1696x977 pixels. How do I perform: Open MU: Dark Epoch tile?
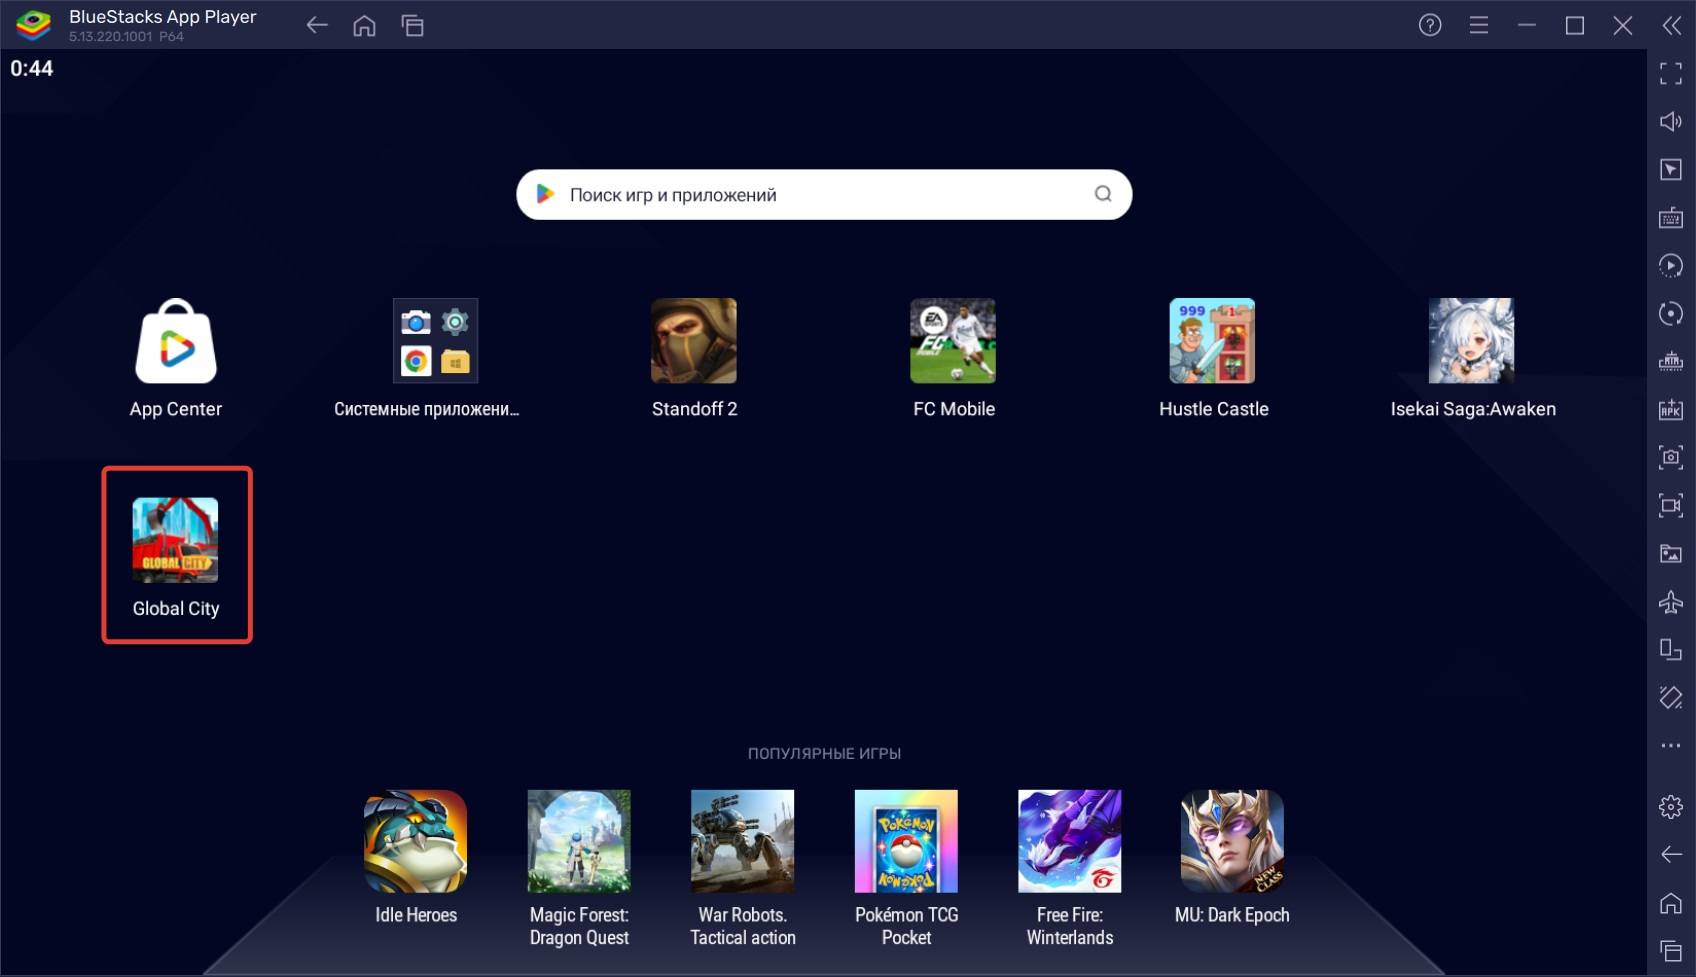click(x=1232, y=841)
